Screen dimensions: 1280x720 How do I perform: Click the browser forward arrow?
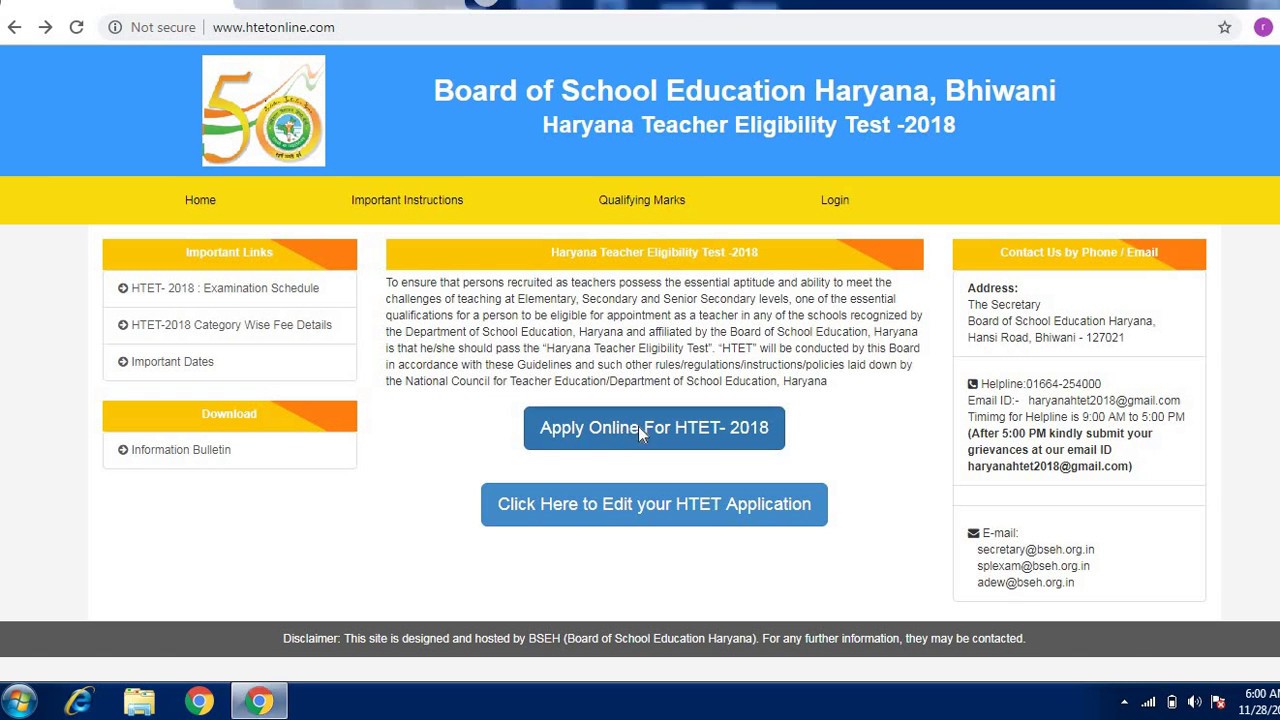tap(45, 27)
